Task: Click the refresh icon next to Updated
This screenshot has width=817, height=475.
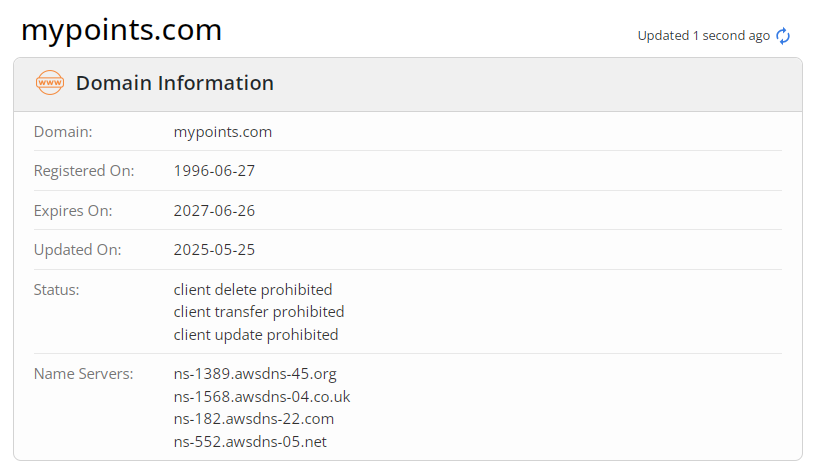Action: tap(783, 36)
